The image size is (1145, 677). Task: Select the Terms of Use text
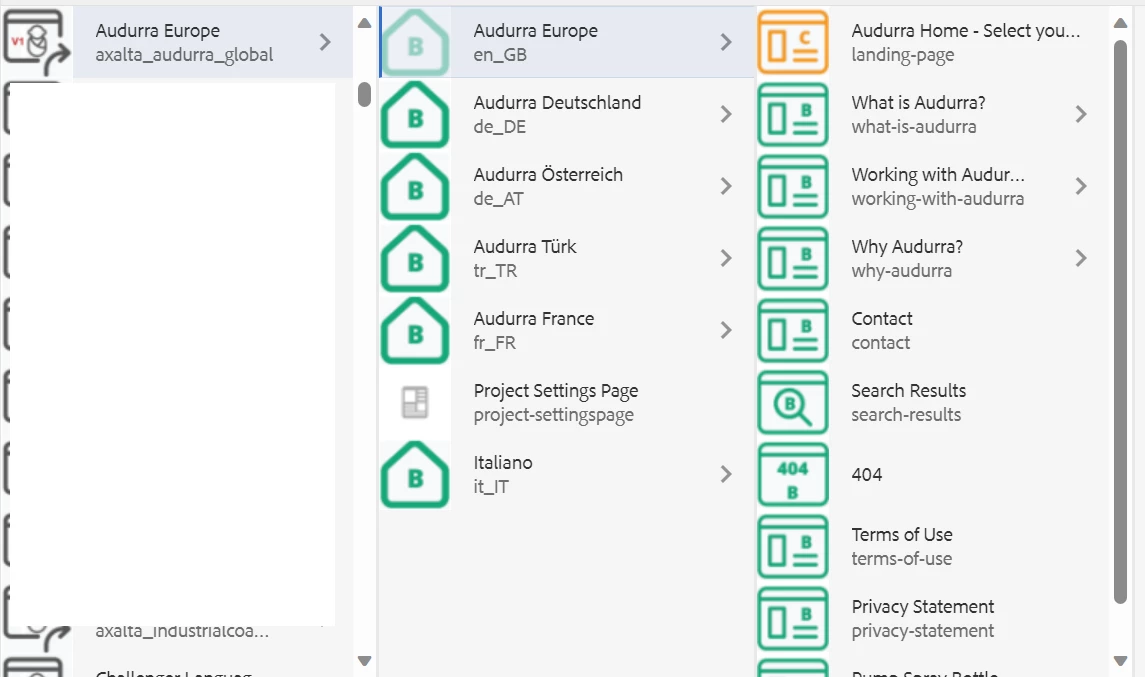[x=903, y=546]
